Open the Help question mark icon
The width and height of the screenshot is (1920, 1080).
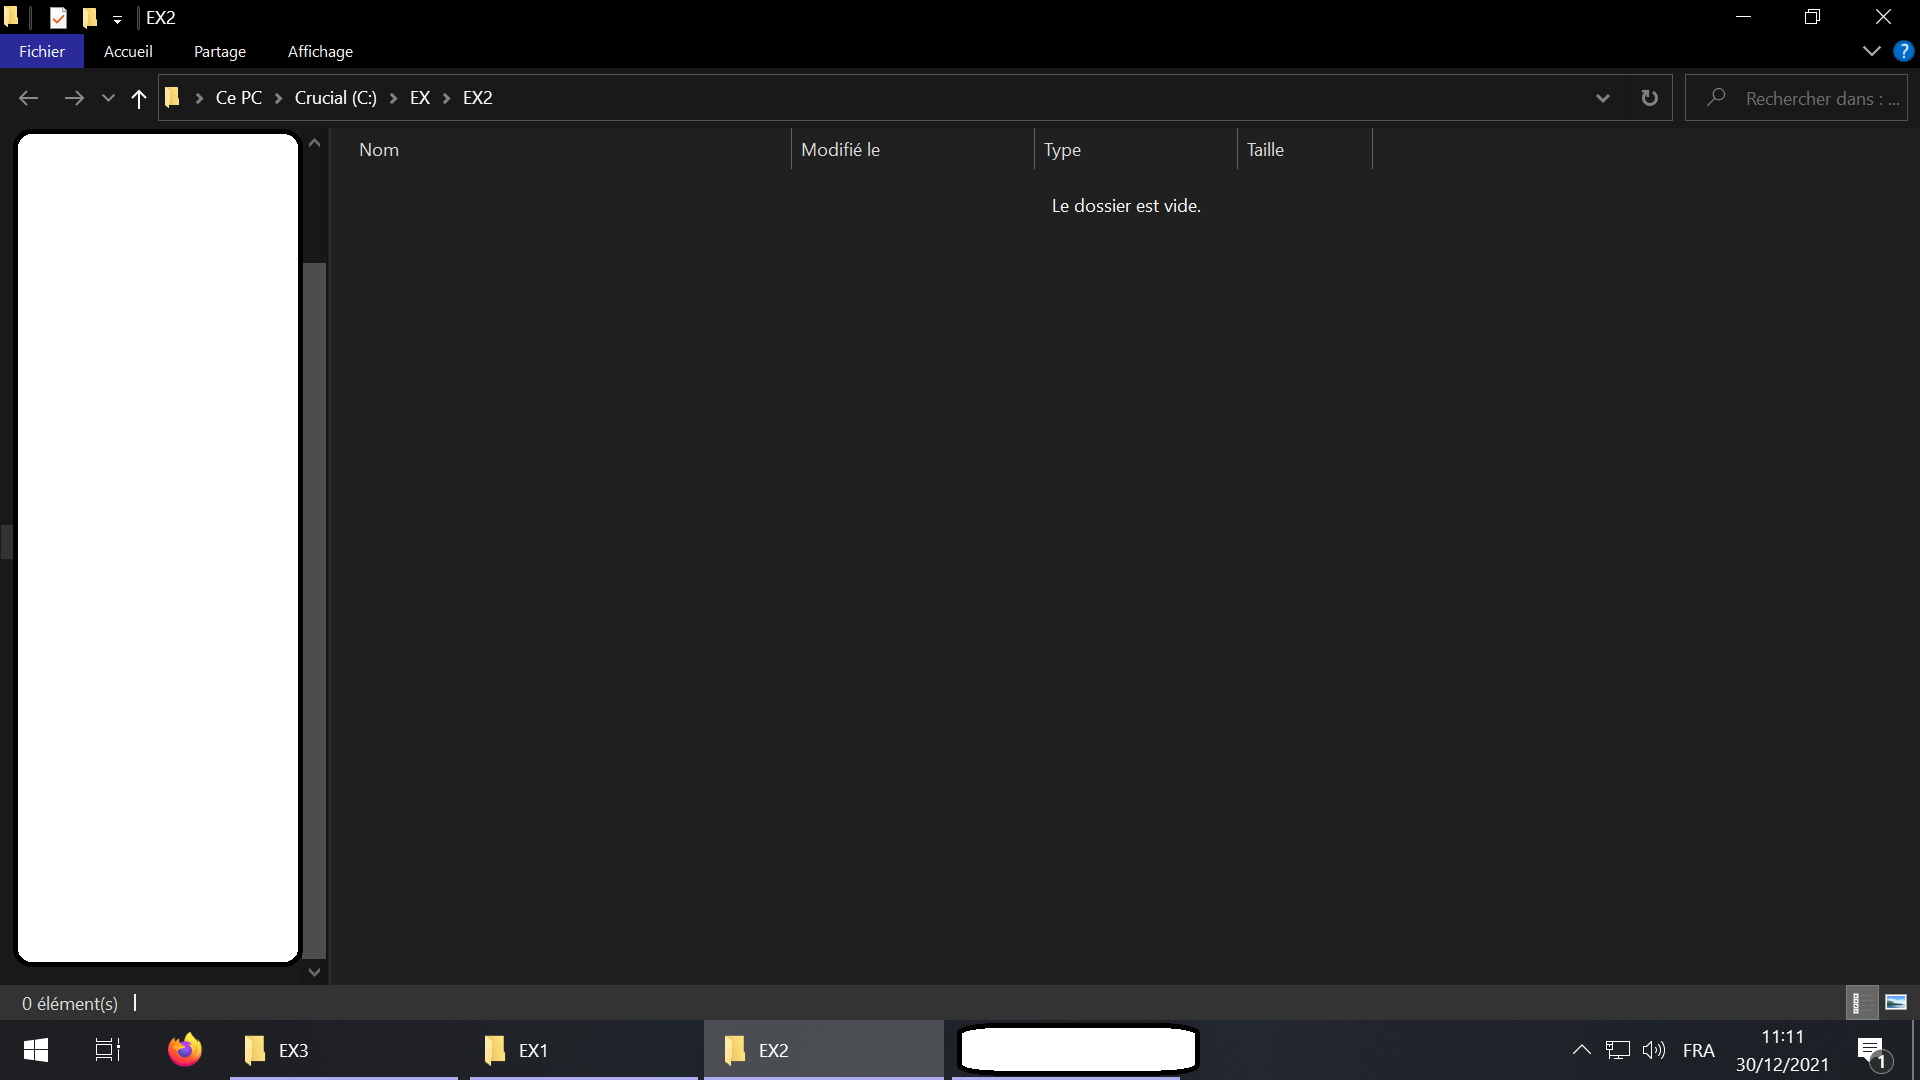pyautogui.click(x=1903, y=51)
